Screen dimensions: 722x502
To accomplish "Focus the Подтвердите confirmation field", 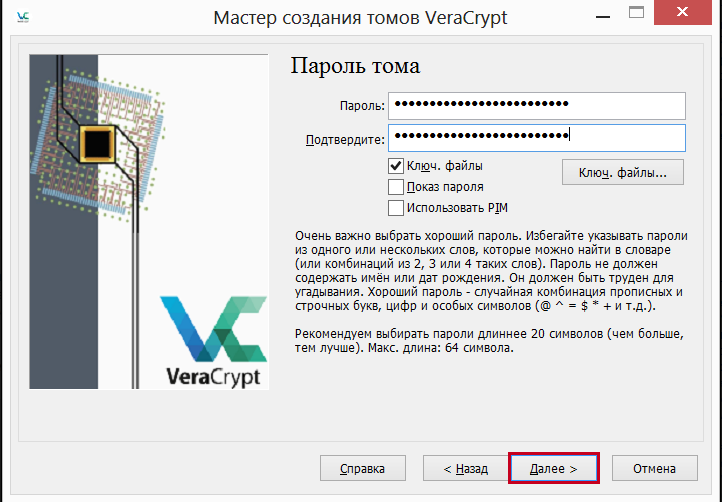I will (x=536, y=137).
